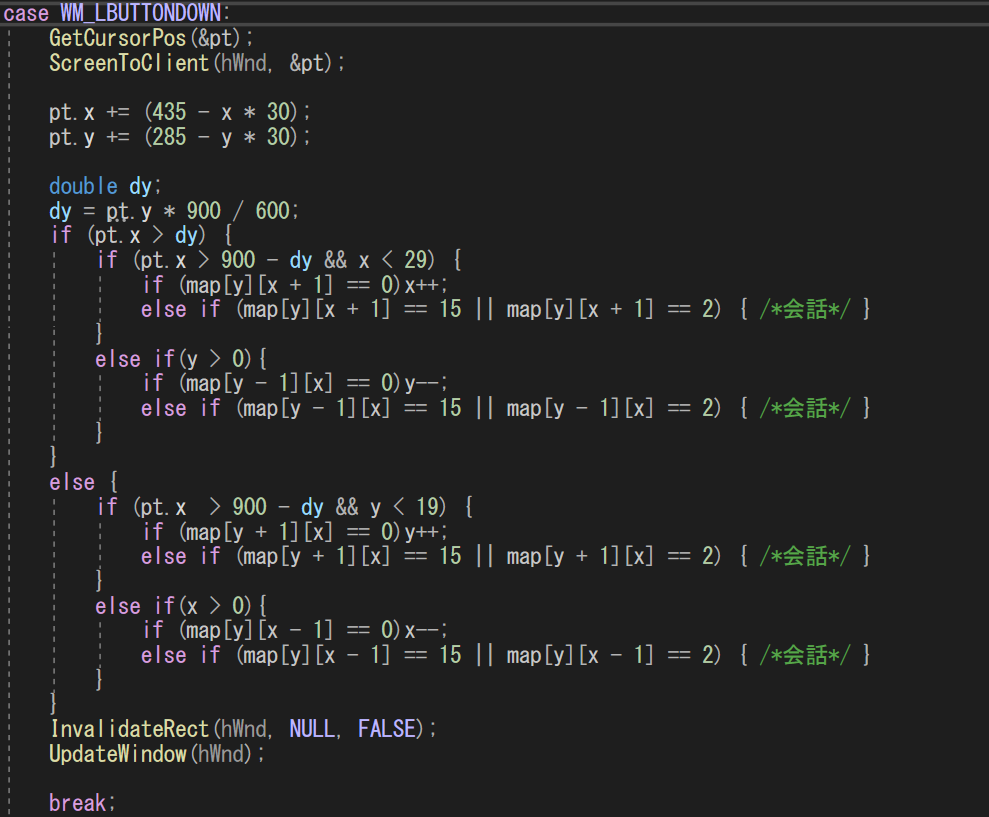Screen dimensions: 989x817
Task: Click 'map[y][x + 1] == 0' condition
Action: tap(290, 285)
